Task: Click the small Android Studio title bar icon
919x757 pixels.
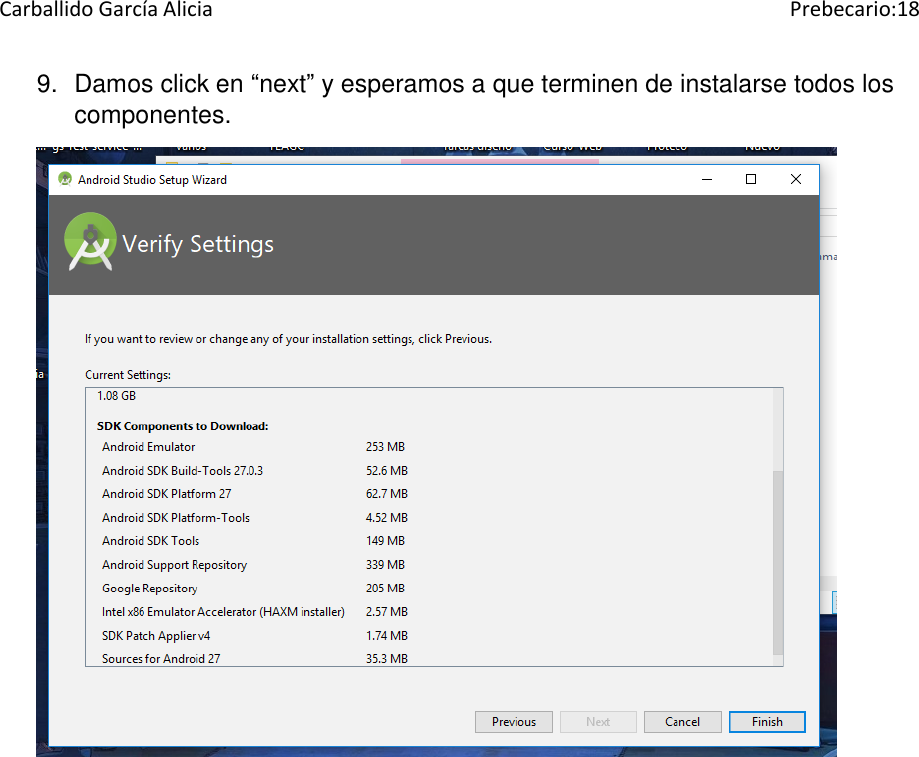Action: (65, 179)
